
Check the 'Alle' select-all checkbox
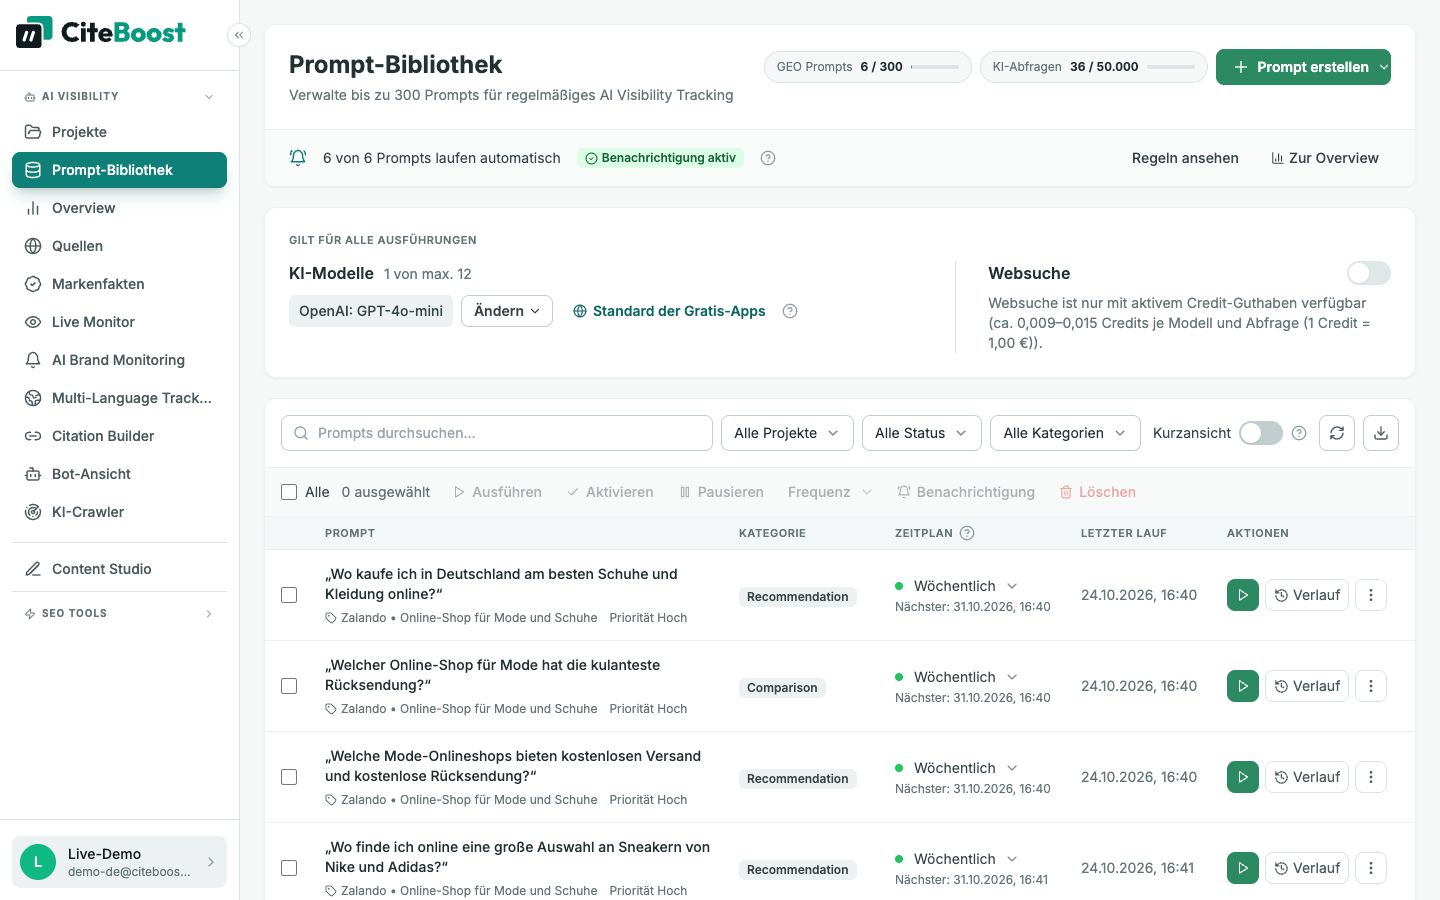point(289,492)
